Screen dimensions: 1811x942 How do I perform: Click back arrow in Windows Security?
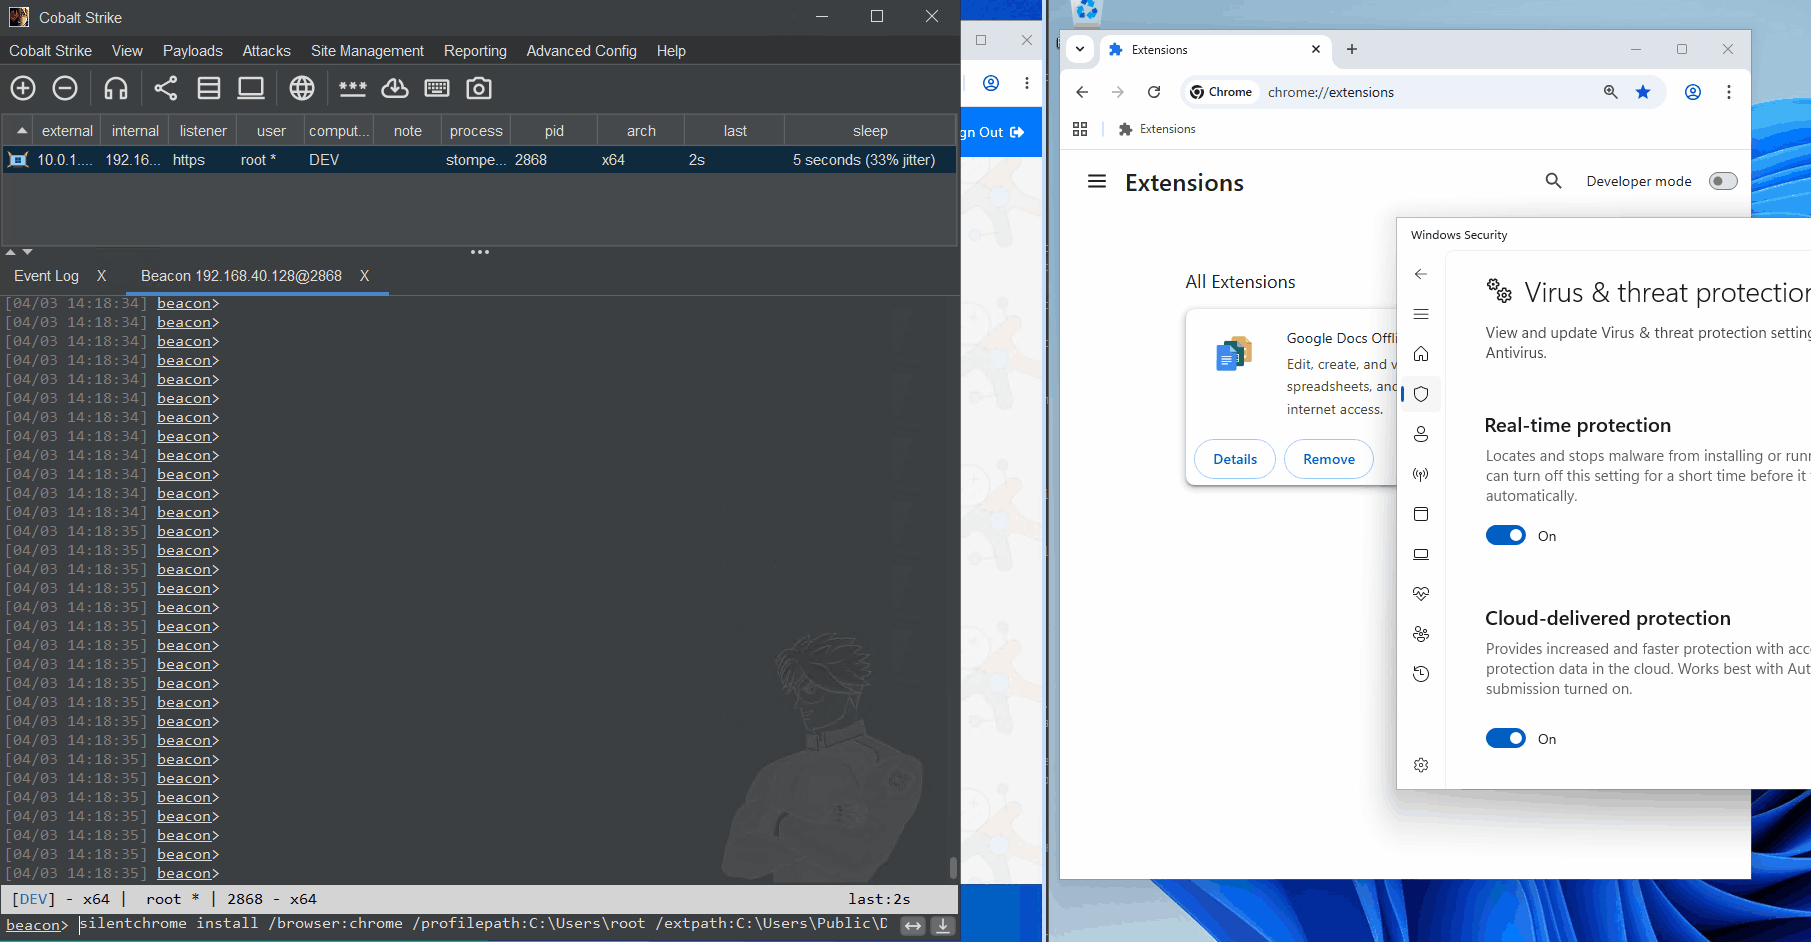(x=1421, y=274)
